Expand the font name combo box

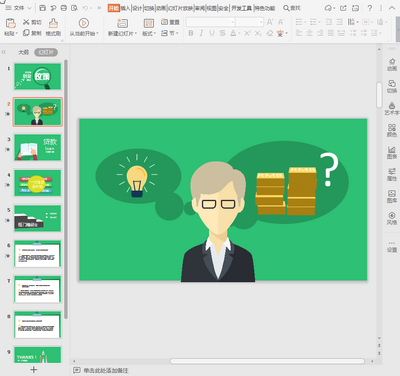(x=232, y=22)
